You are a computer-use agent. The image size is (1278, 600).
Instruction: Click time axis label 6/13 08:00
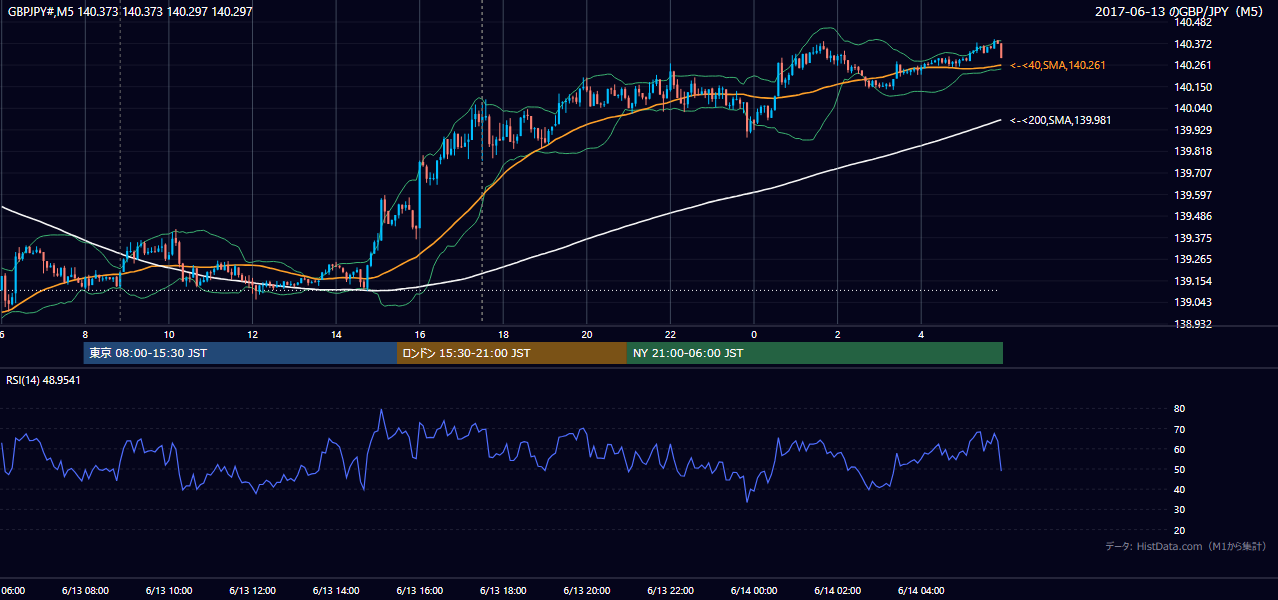tap(85, 590)
